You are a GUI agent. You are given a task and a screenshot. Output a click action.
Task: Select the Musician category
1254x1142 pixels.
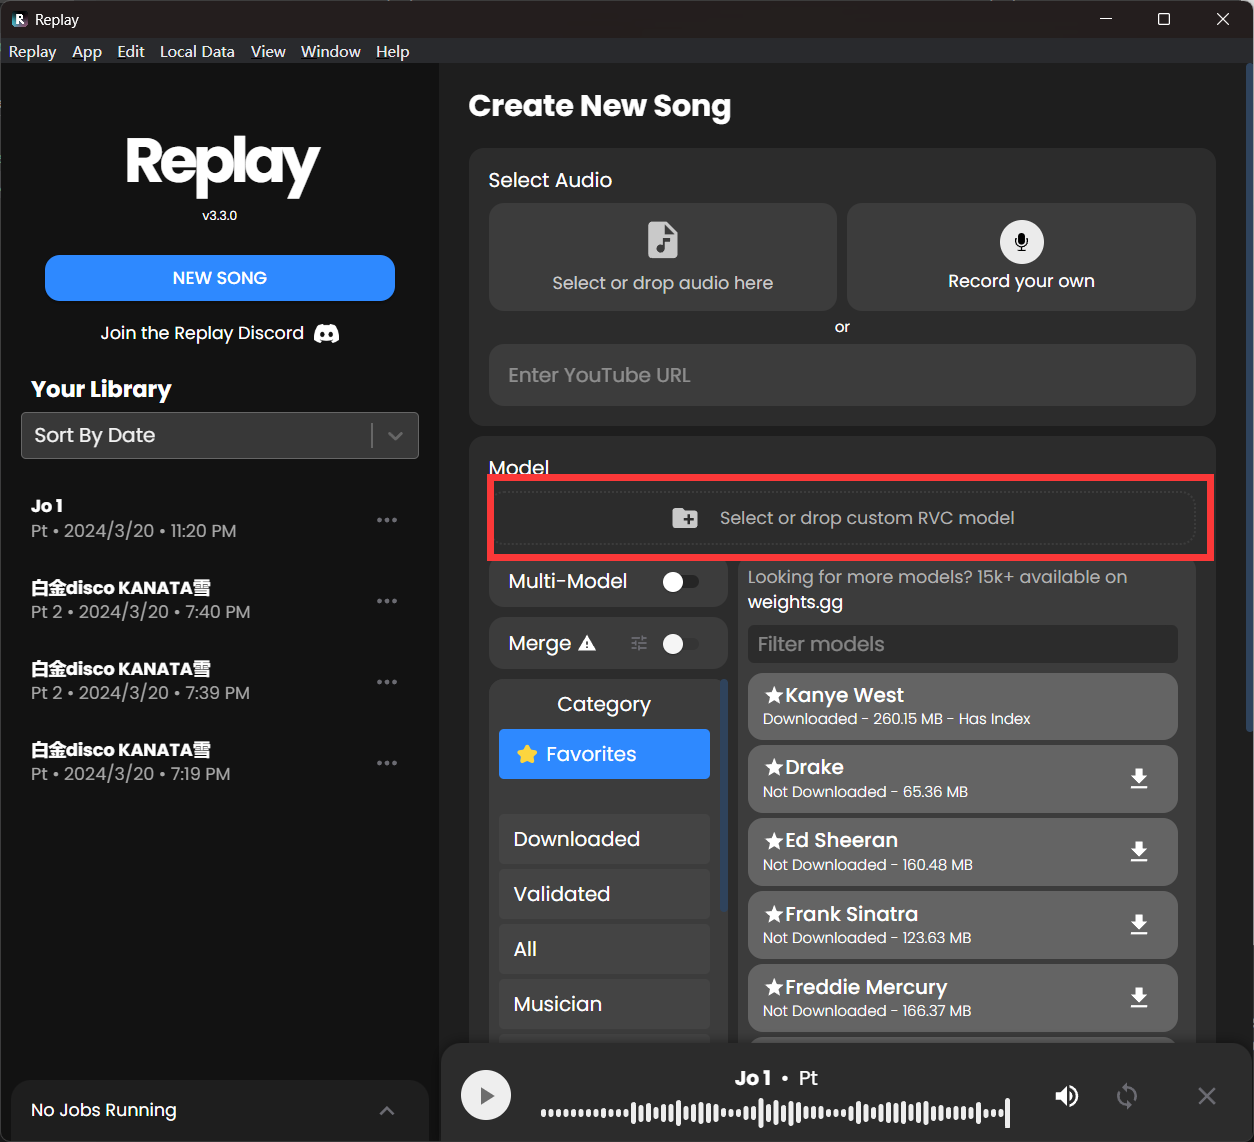point(604,1004)
